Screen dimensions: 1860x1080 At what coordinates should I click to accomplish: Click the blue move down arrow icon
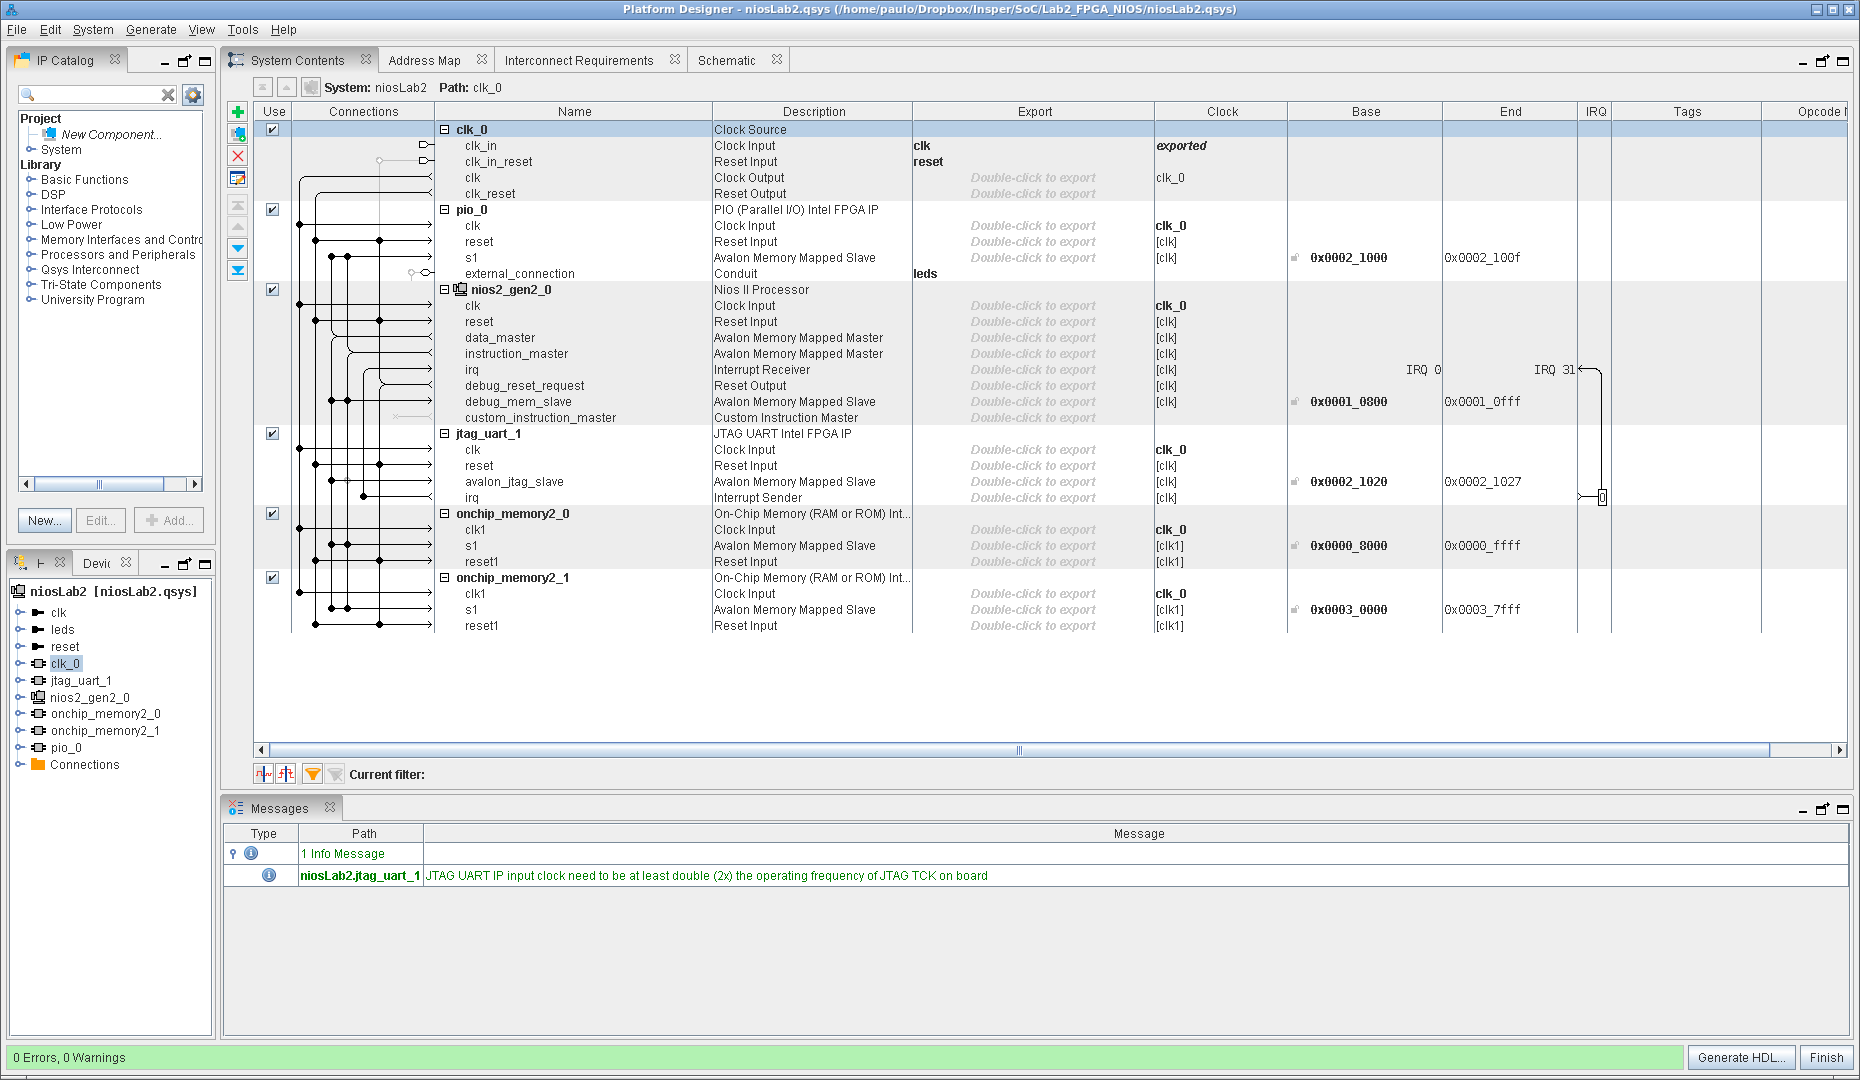[x=238, y=248]
